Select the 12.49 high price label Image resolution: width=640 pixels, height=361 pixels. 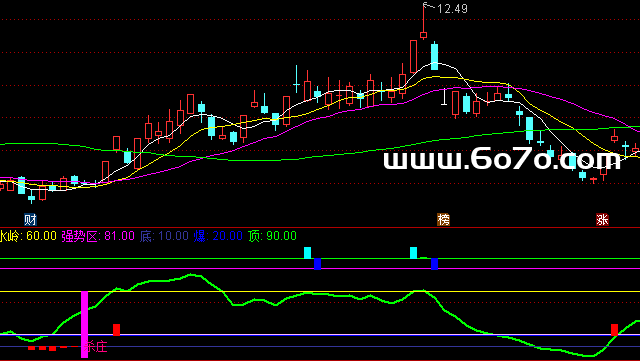pyautogui.click(x=452, y=9)
